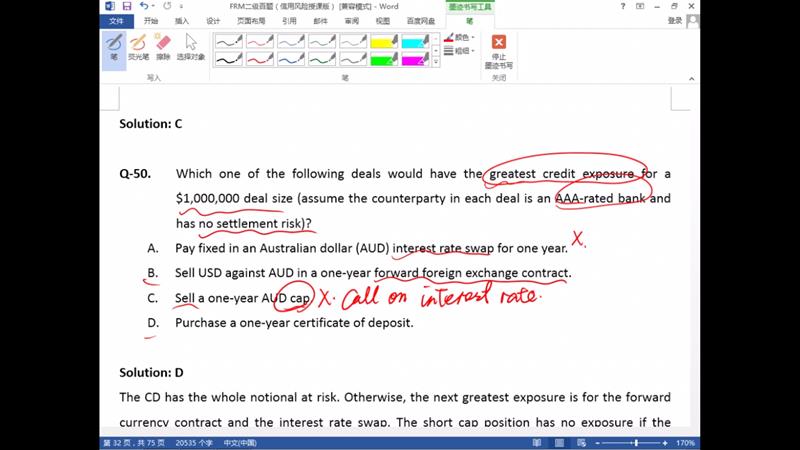Switch to Print Layout view icon
The height and width of the screenshot is (450, 800).
559,443
